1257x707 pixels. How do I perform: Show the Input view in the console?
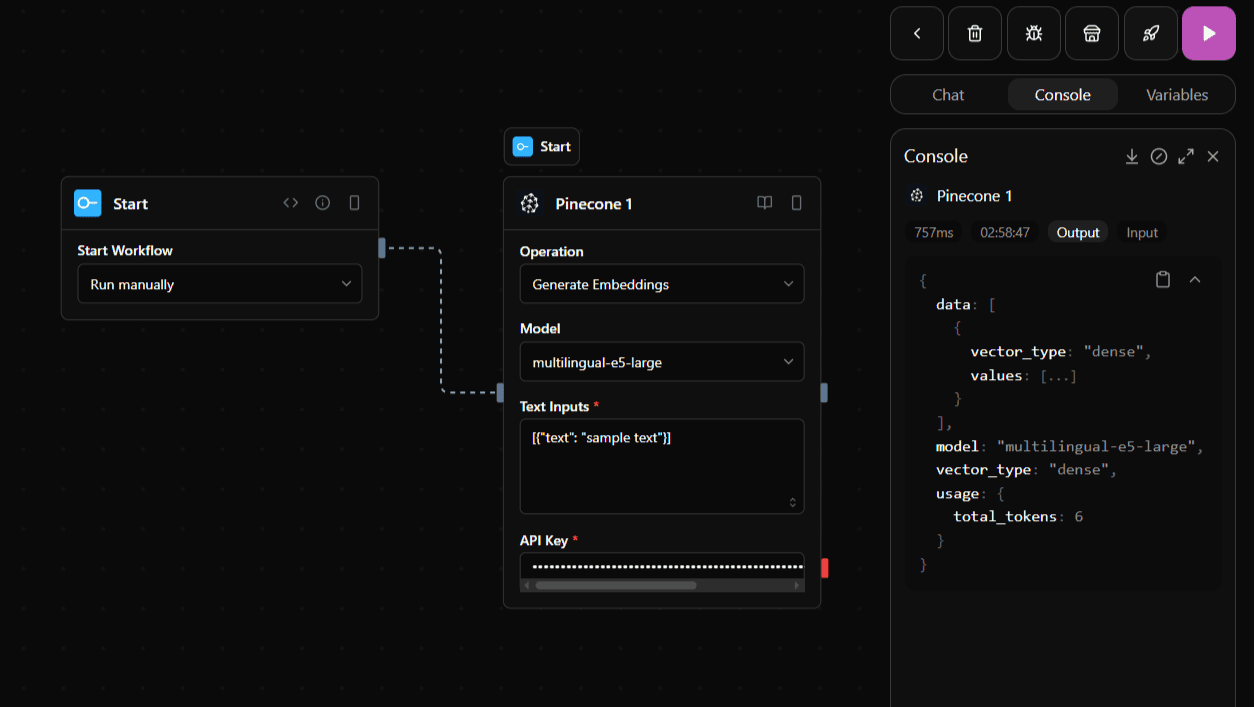[1141, 232]
